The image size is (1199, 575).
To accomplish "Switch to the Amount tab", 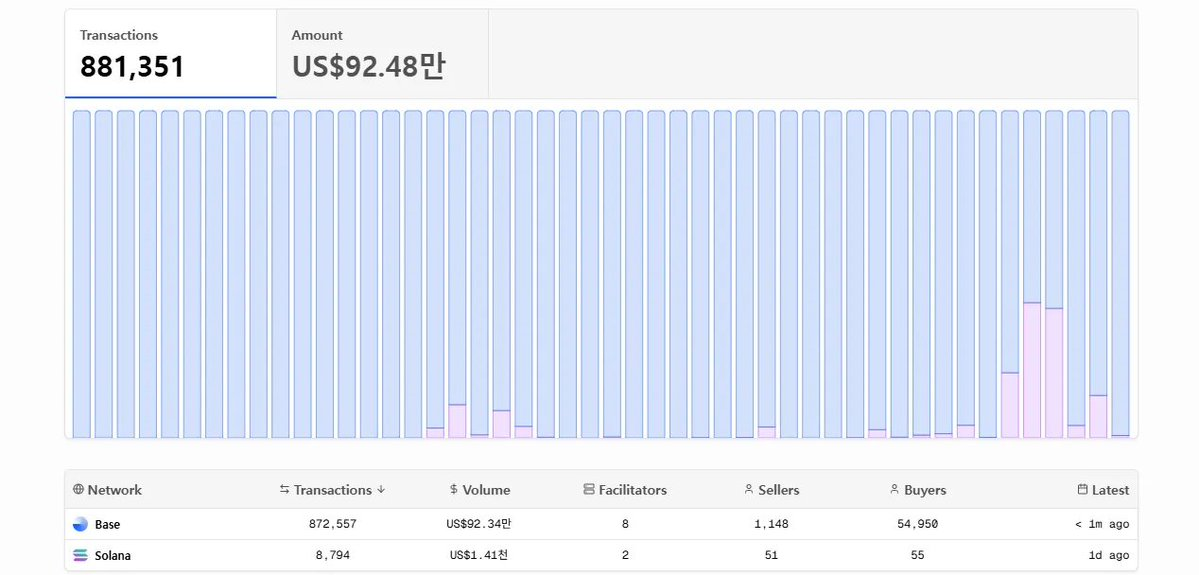I will tap(382, 55).
